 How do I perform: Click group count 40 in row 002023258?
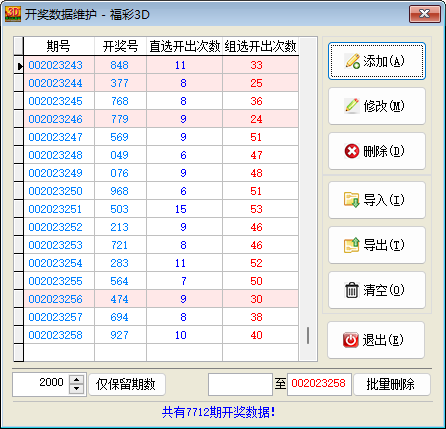(260, 335)
